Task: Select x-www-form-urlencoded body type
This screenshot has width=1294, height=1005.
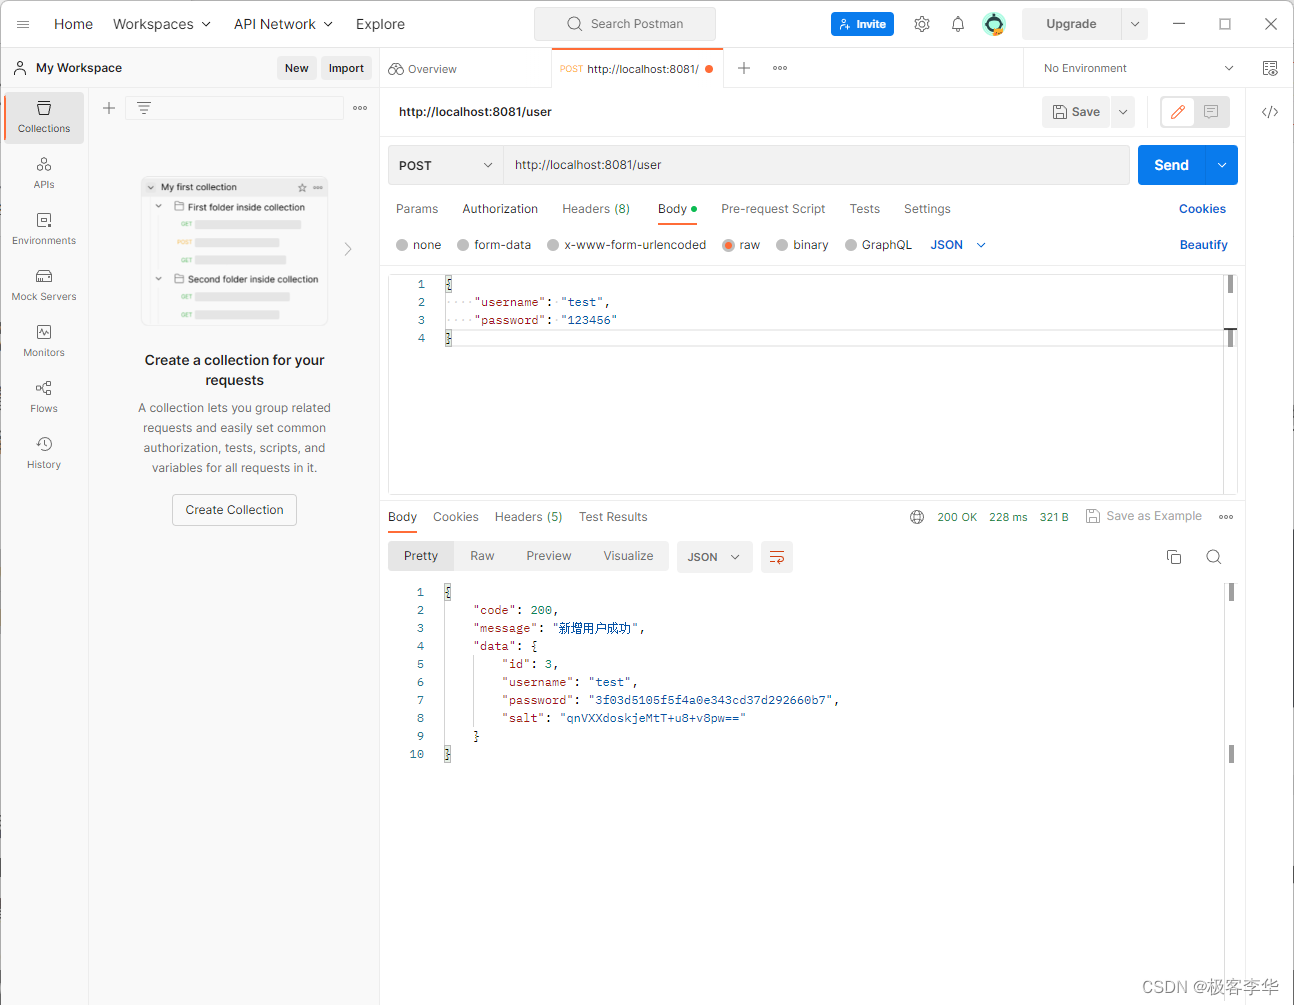Action: point(626,245)
